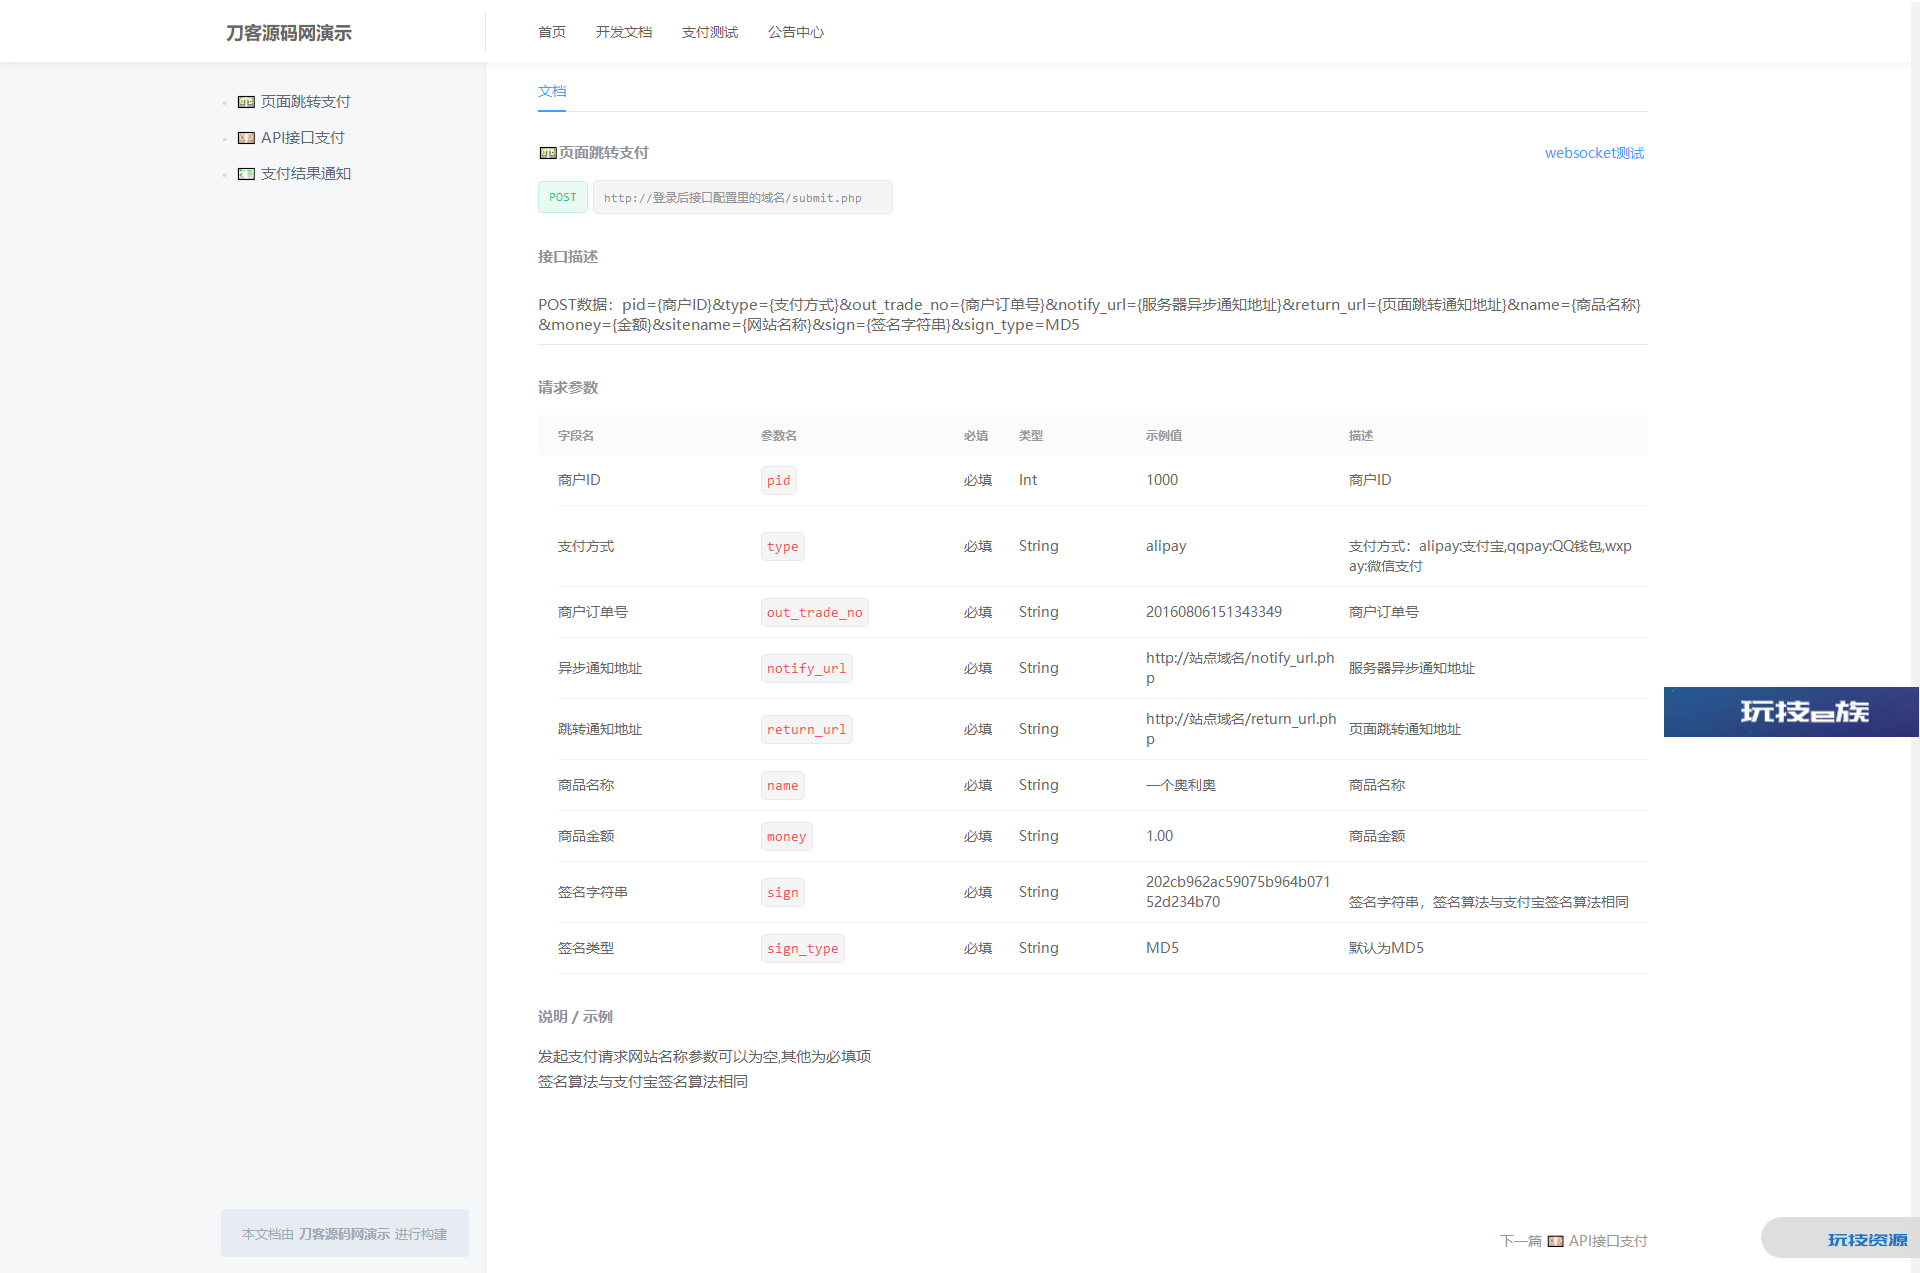Click the icon before 页面跳转支付 in sidebar
The image size is (1920, 1273).
tap(246, 102)
